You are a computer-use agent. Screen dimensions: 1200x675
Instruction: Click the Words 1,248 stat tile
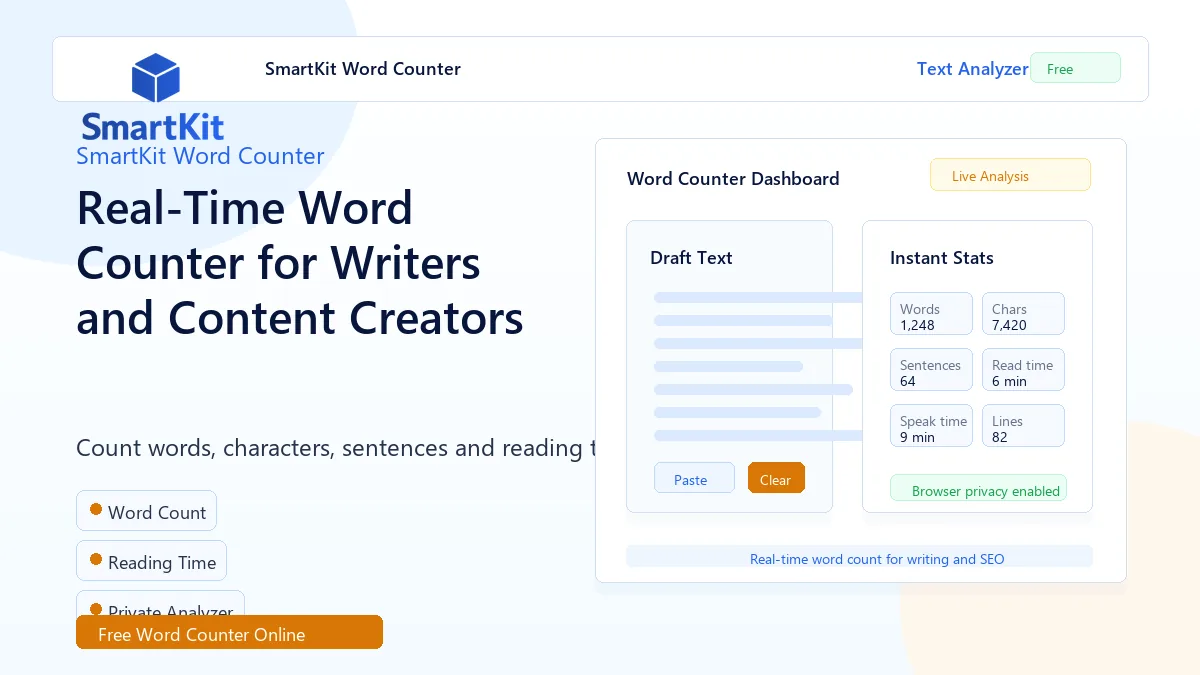(931, 314)
